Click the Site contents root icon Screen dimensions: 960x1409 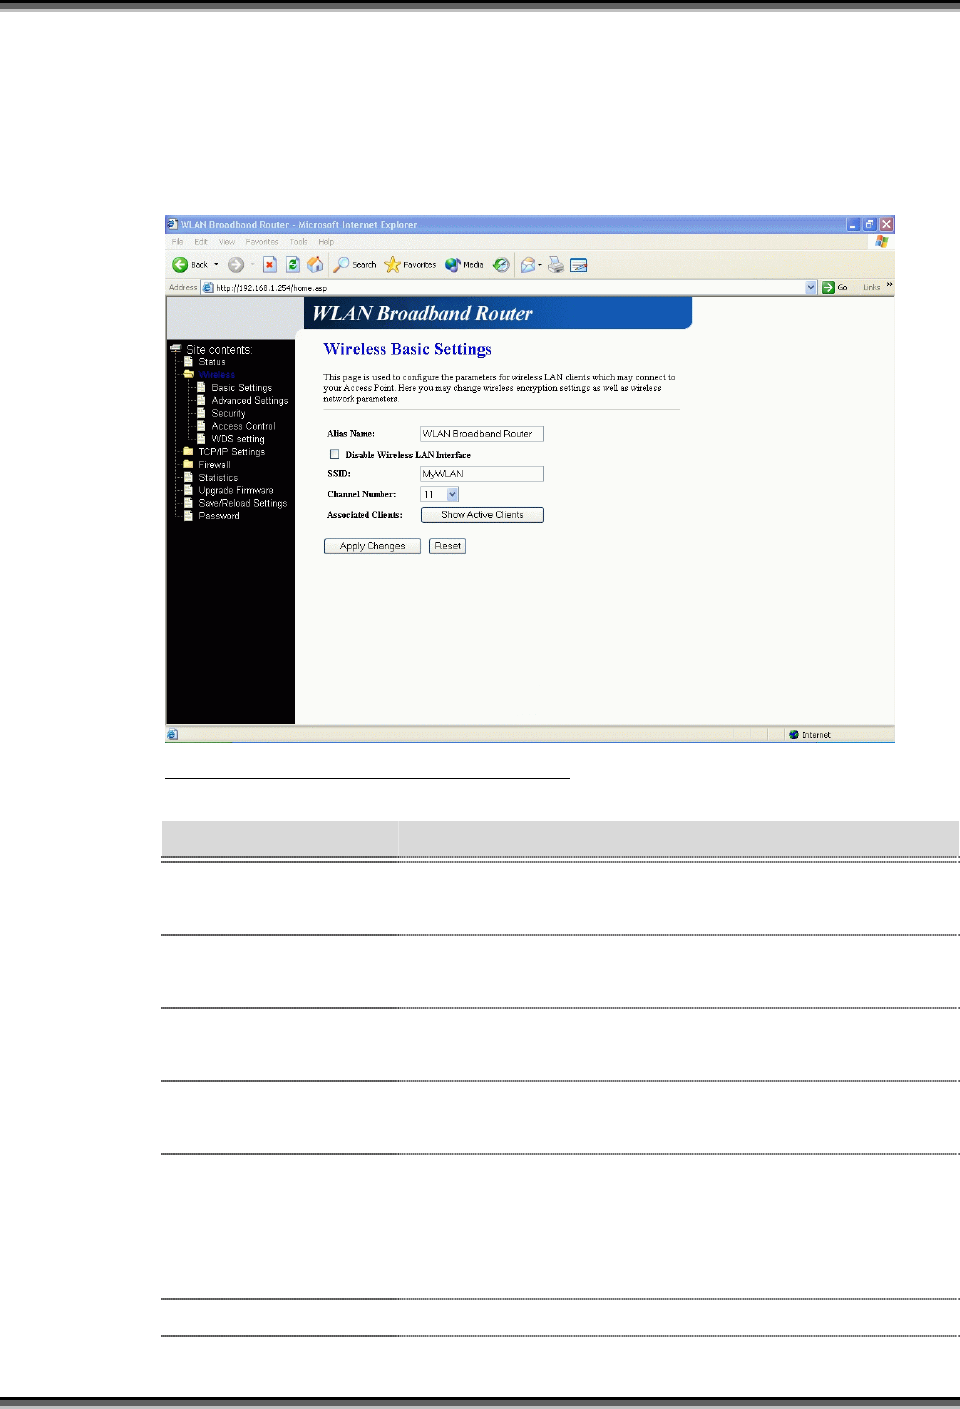176,349
